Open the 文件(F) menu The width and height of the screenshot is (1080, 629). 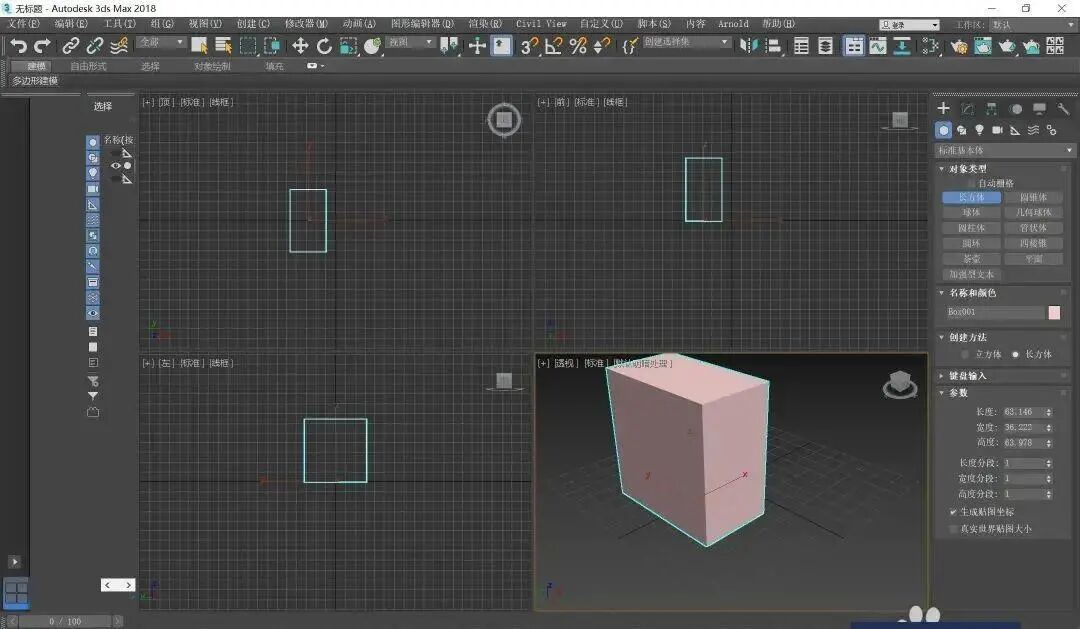tap(23, 23)
